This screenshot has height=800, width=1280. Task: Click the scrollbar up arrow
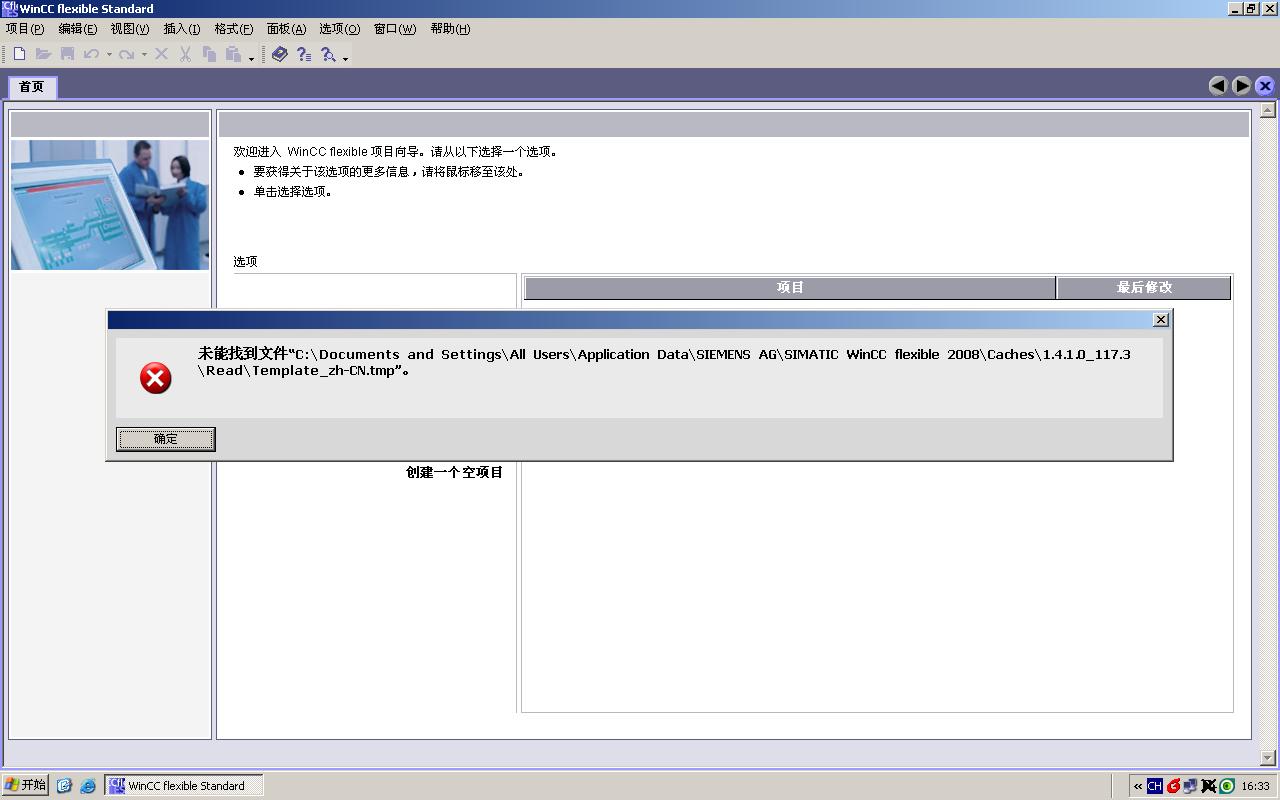point(1268,110)
